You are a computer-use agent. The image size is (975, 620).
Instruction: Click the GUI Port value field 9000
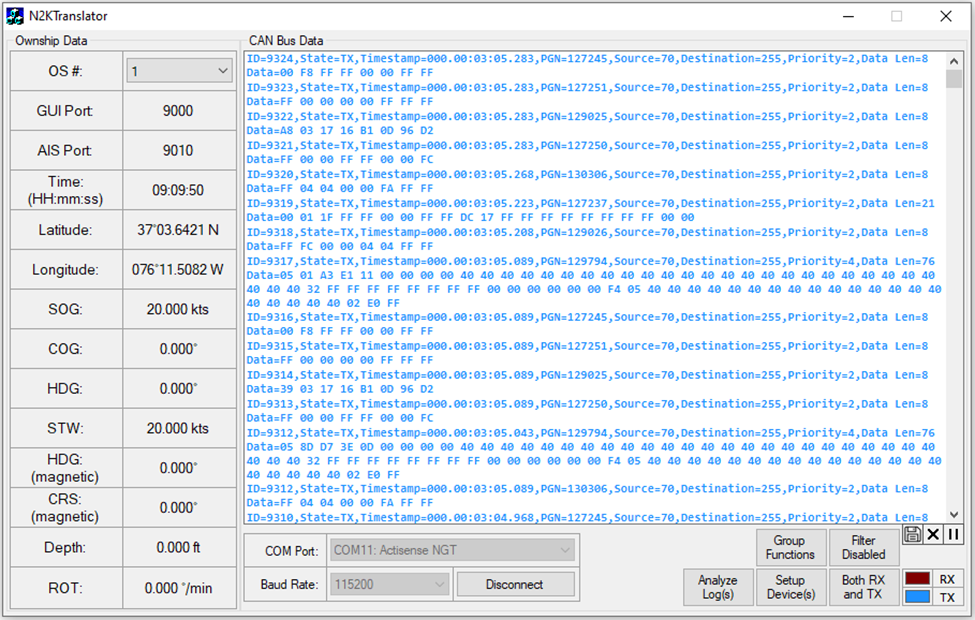pyautogui.click(x=178, y=111)
